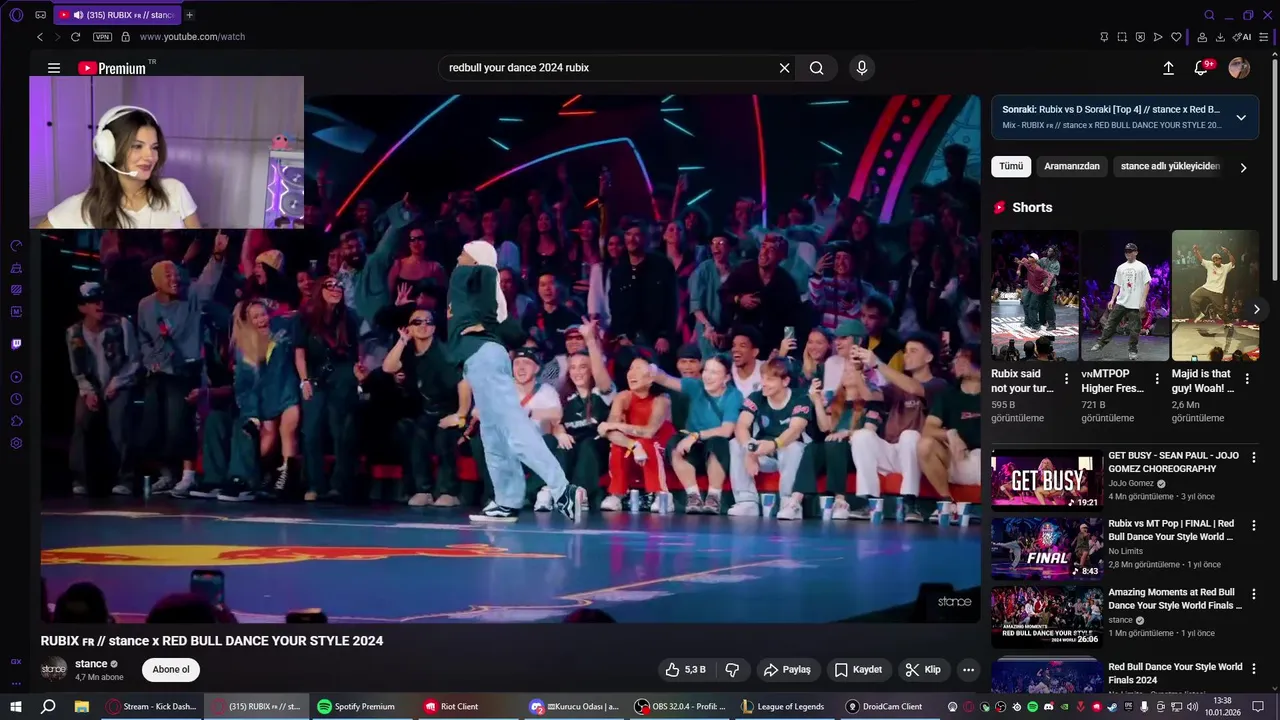Screen dimensions: 1280x720
Task: Open options for Rubix vs MT Pop video
Action: 1256,525
